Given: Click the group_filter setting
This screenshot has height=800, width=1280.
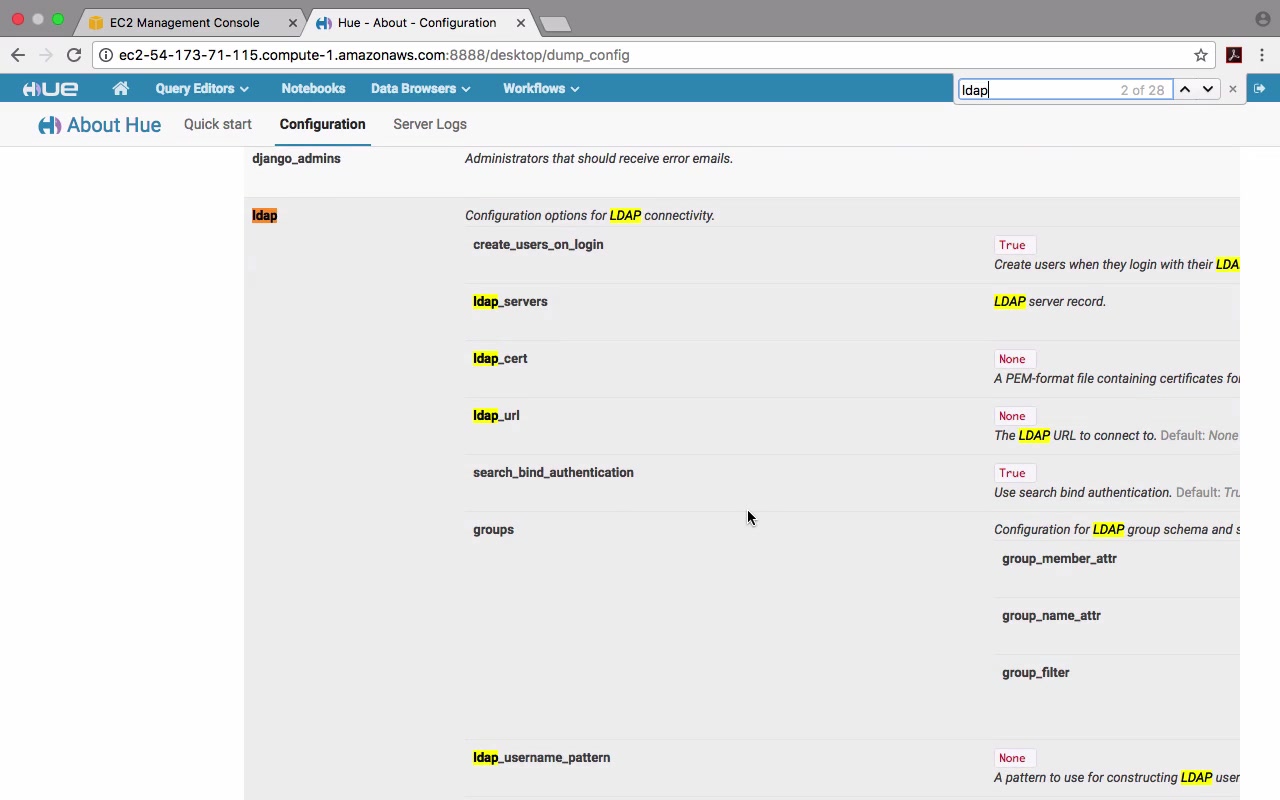Looking at the screenshot, I should tap(1035, 672).
